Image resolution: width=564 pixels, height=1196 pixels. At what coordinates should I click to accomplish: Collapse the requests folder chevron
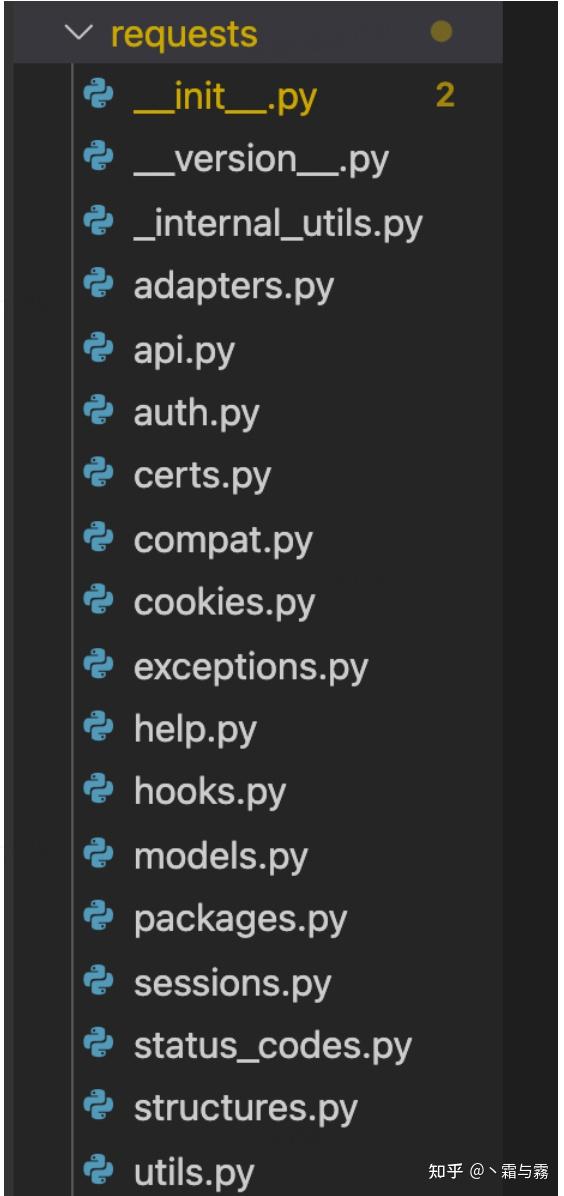click(79, 33)
